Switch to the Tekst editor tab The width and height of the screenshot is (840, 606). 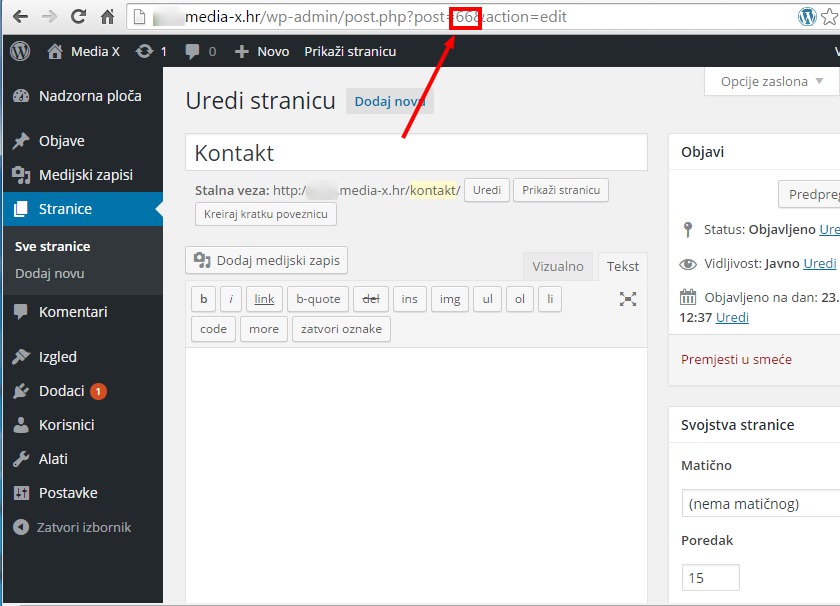622,266
